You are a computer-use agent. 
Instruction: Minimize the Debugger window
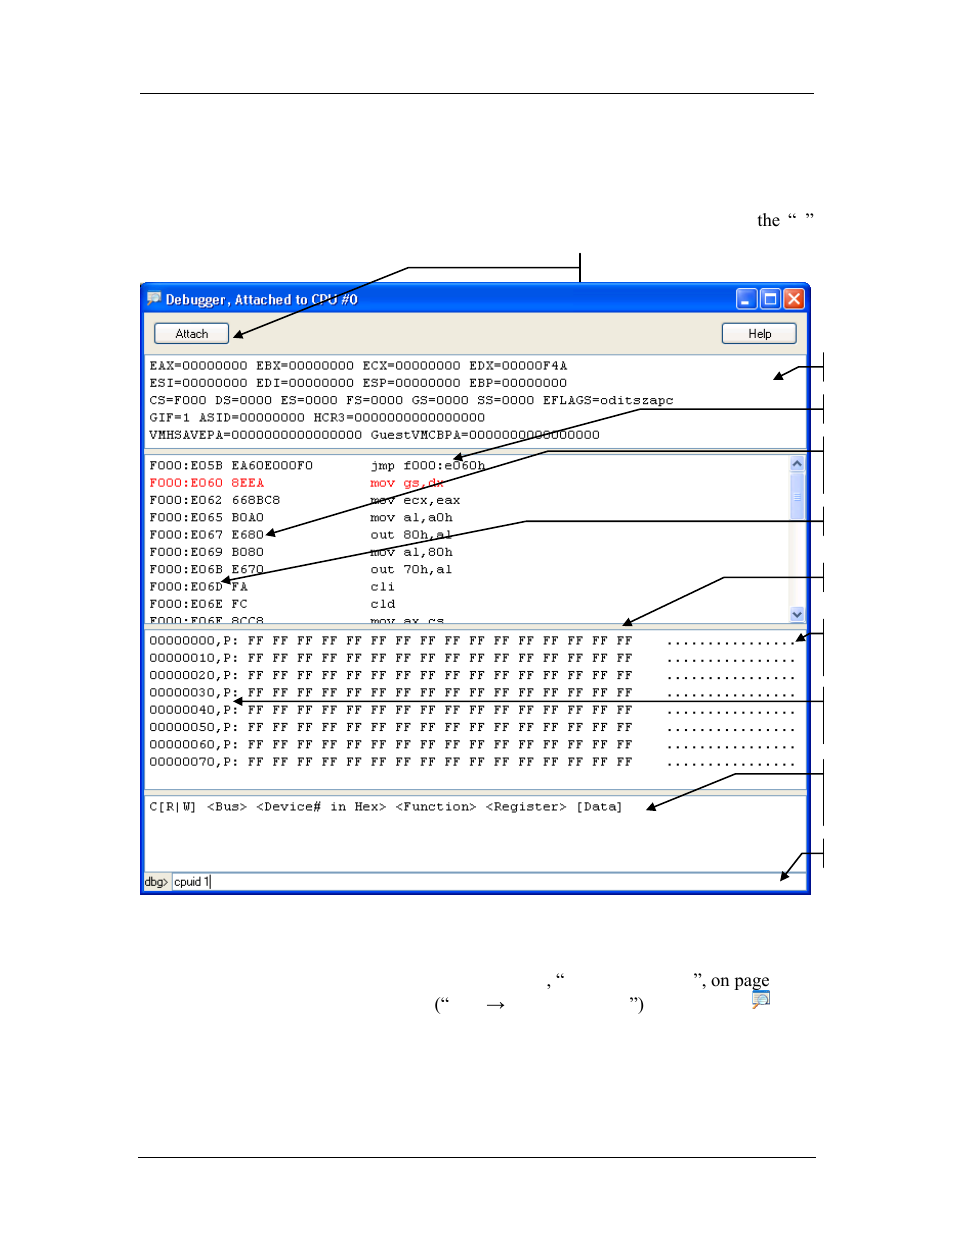coord(746,299)
